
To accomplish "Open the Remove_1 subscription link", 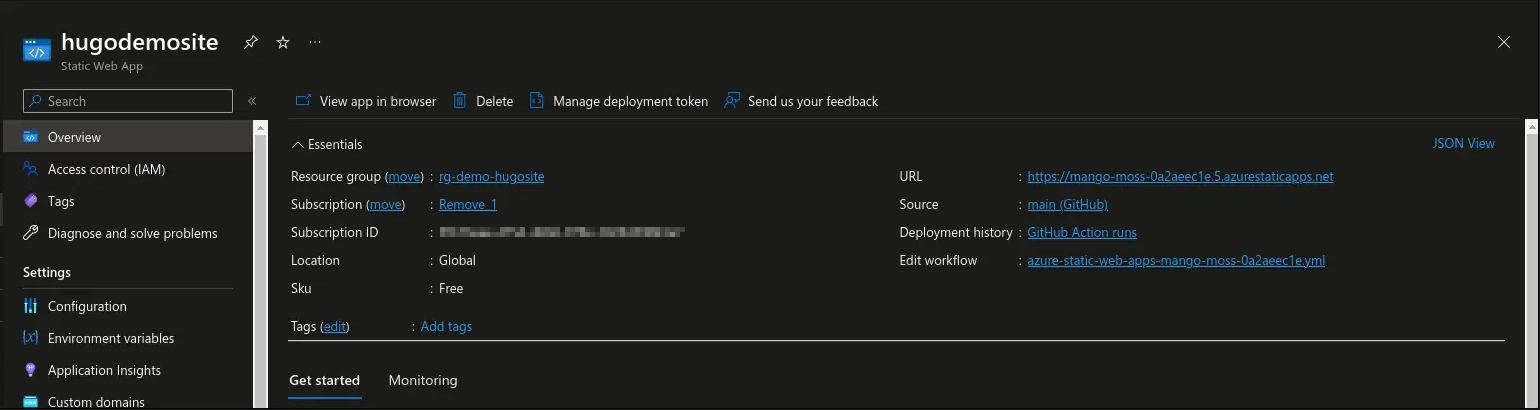I will 468,204.
